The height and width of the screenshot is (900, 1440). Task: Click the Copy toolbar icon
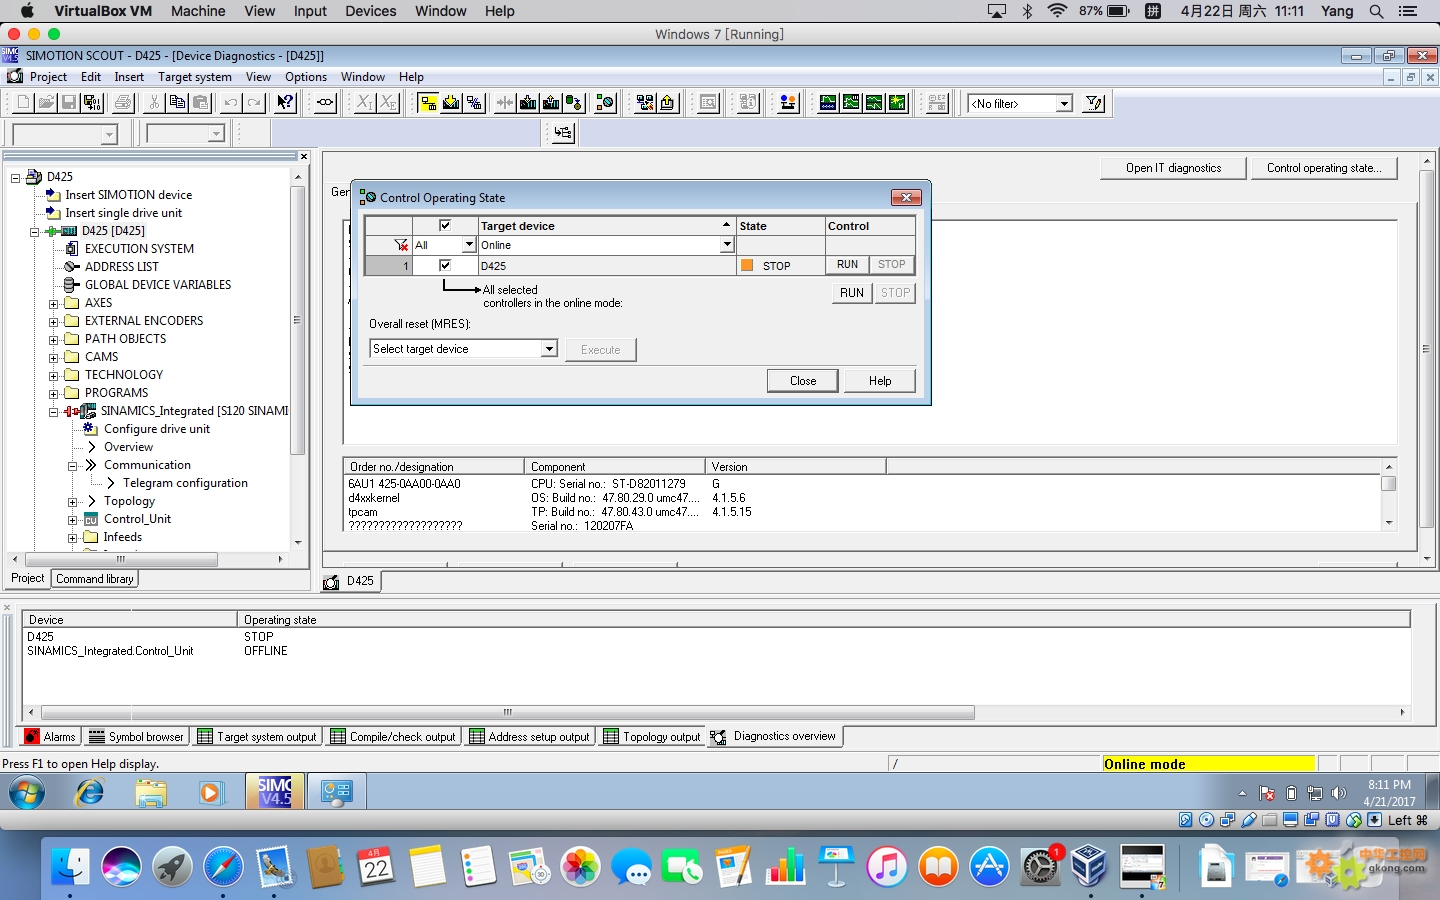pos(177,103)
